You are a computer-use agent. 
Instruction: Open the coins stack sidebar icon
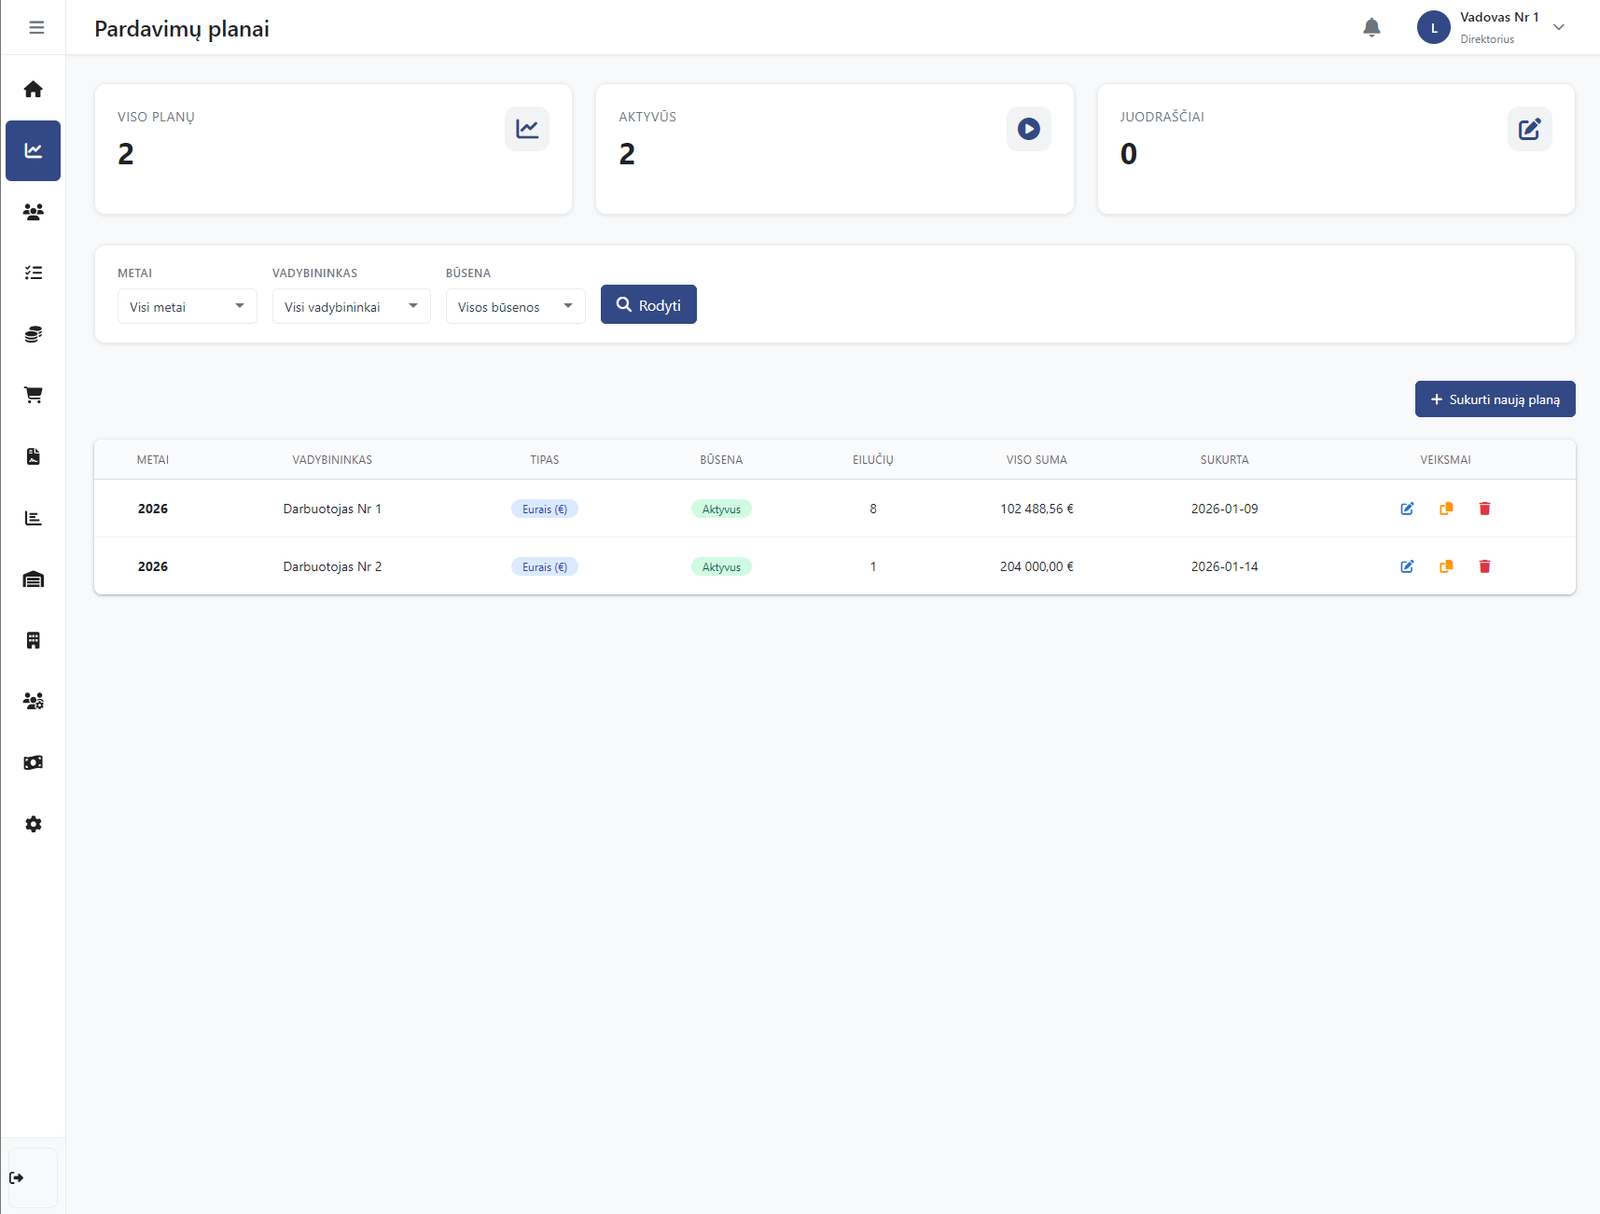pos(33,334)
